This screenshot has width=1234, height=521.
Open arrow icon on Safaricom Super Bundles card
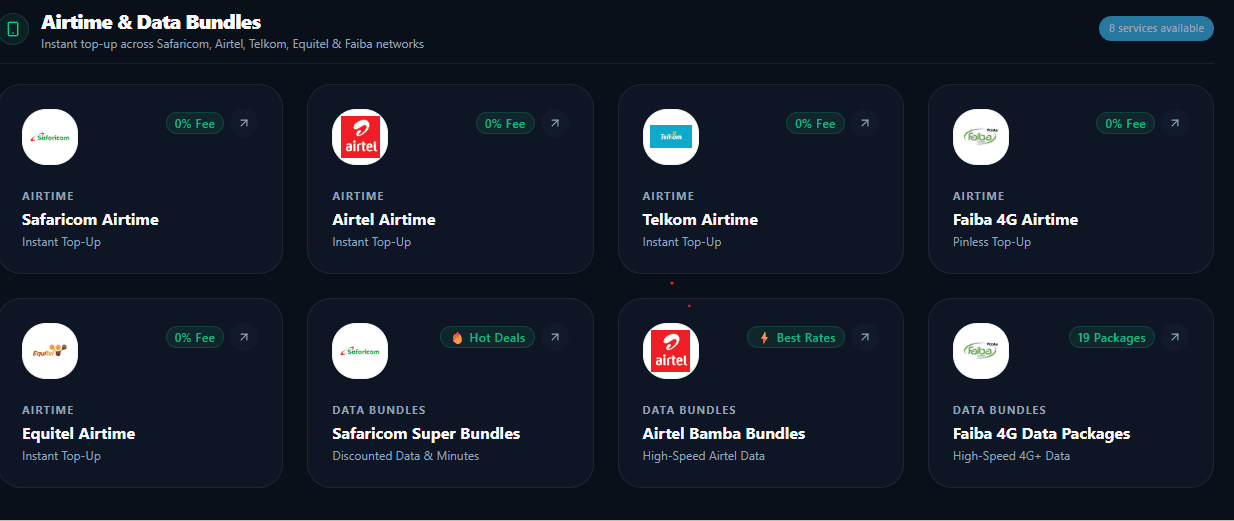point(554,337)
